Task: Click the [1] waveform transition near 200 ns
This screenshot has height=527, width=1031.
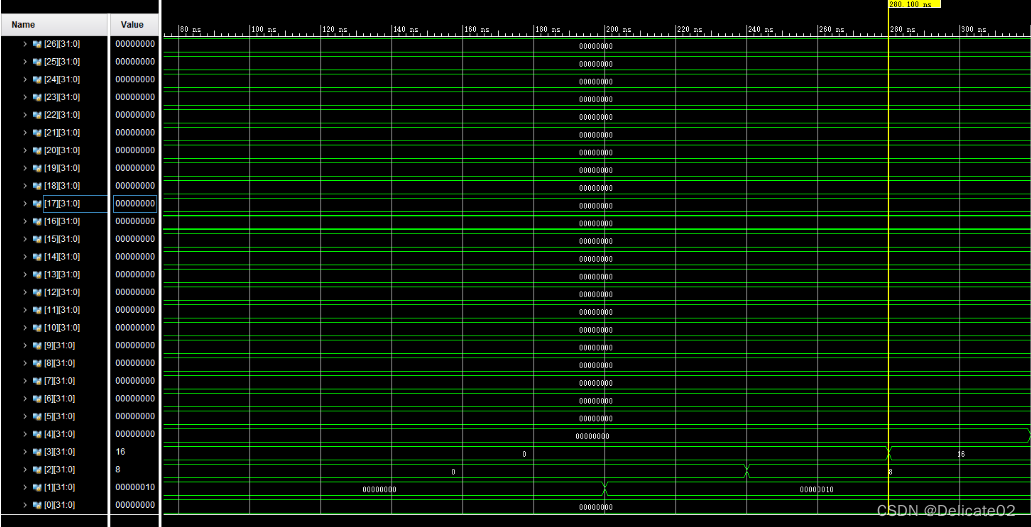Action: 605,489
